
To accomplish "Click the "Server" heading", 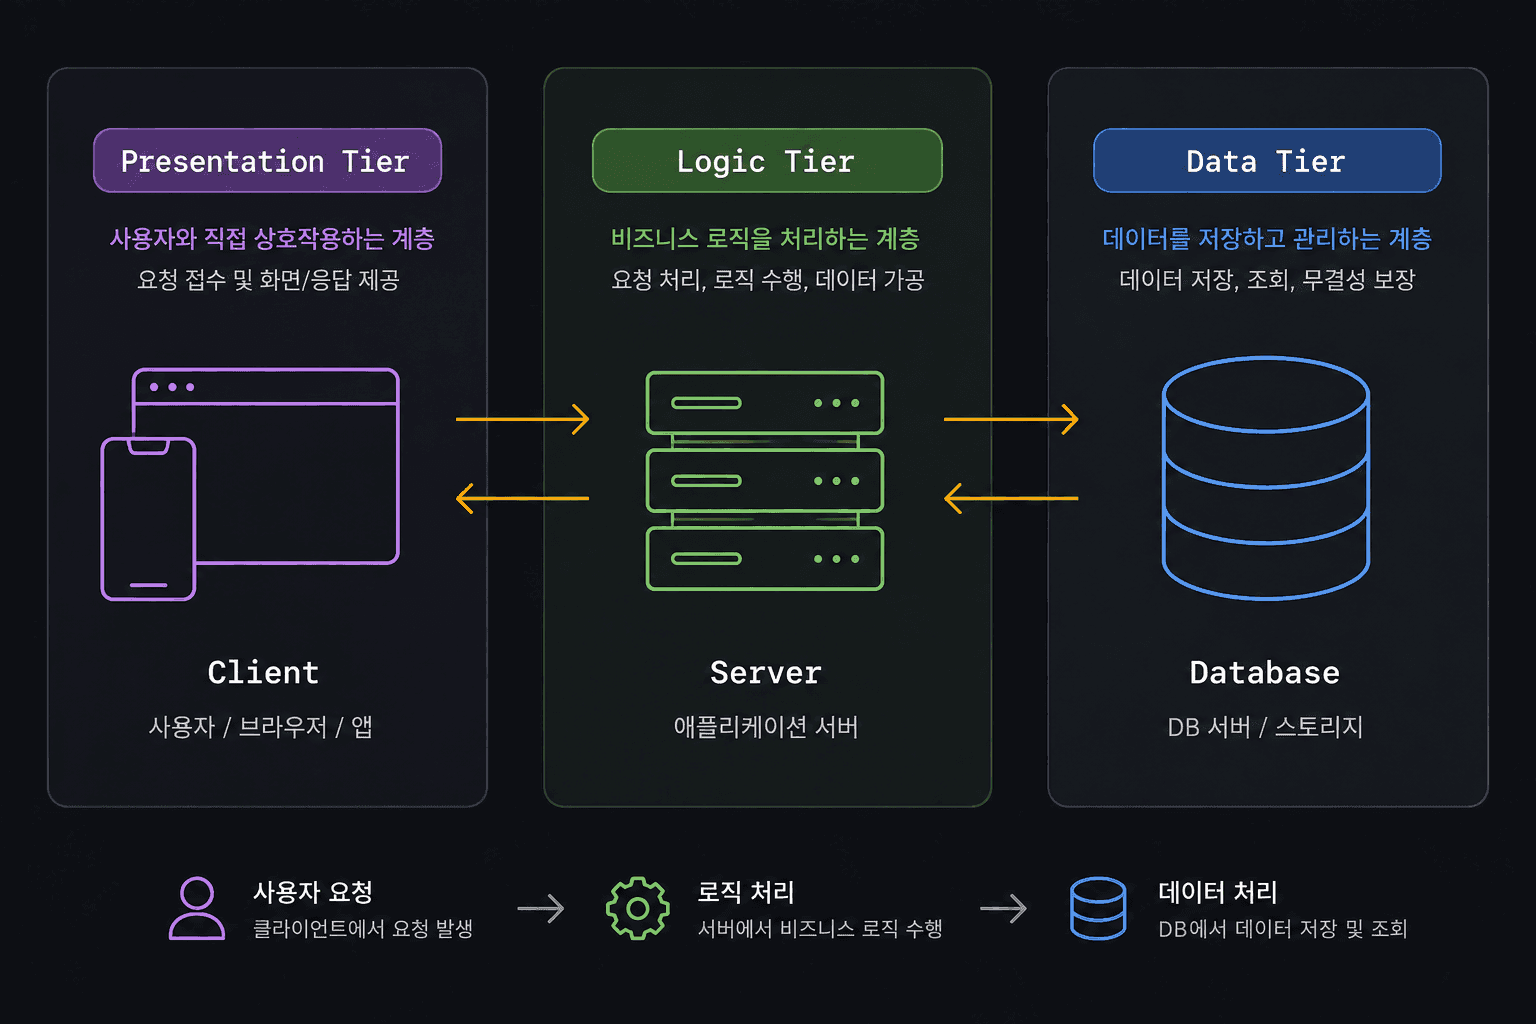I will pyautogui.click(x=766, y=672).
